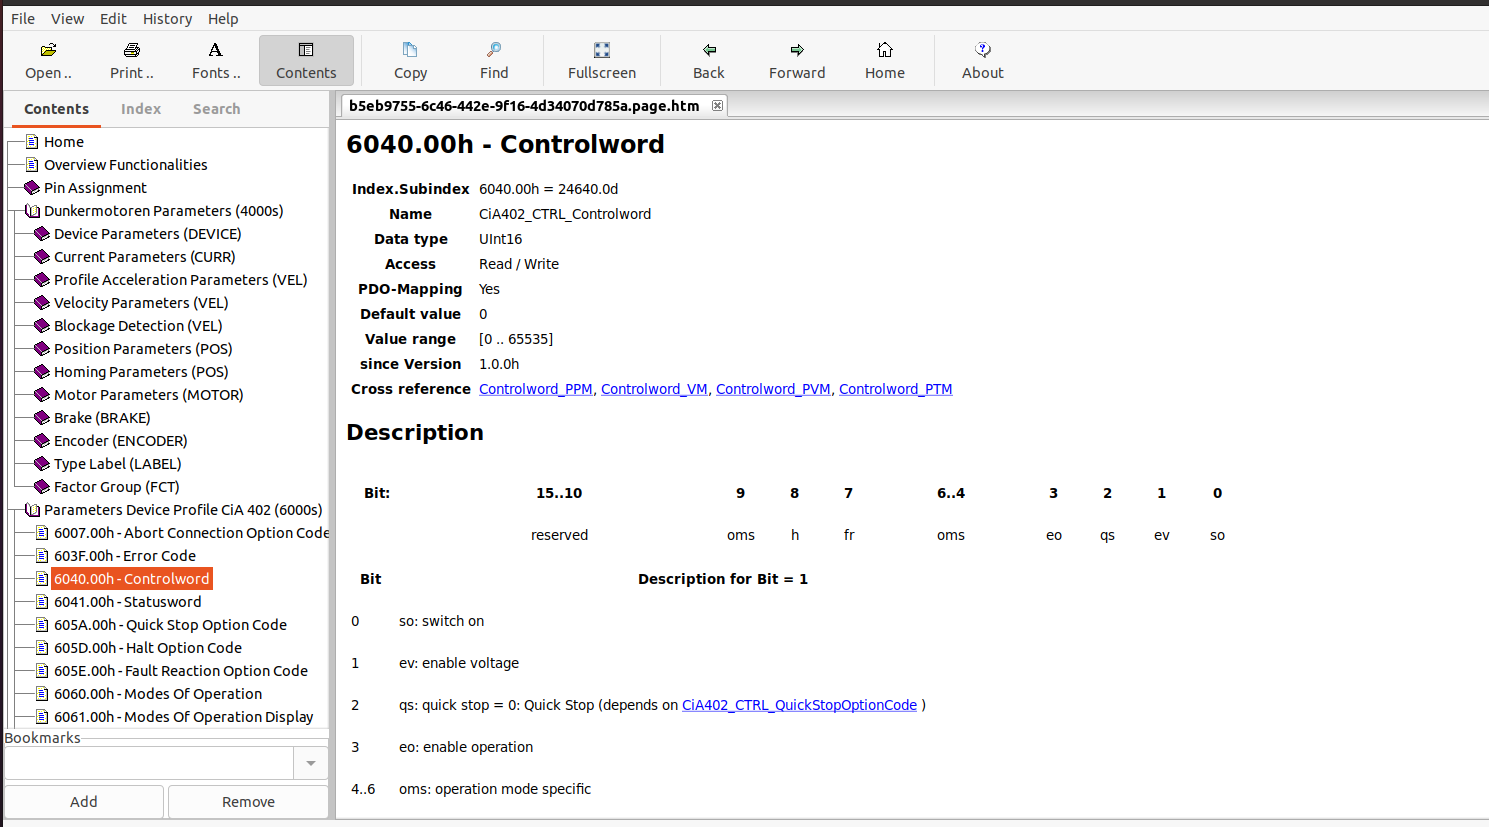Switch to Fullscreen mode

point(601,59)
